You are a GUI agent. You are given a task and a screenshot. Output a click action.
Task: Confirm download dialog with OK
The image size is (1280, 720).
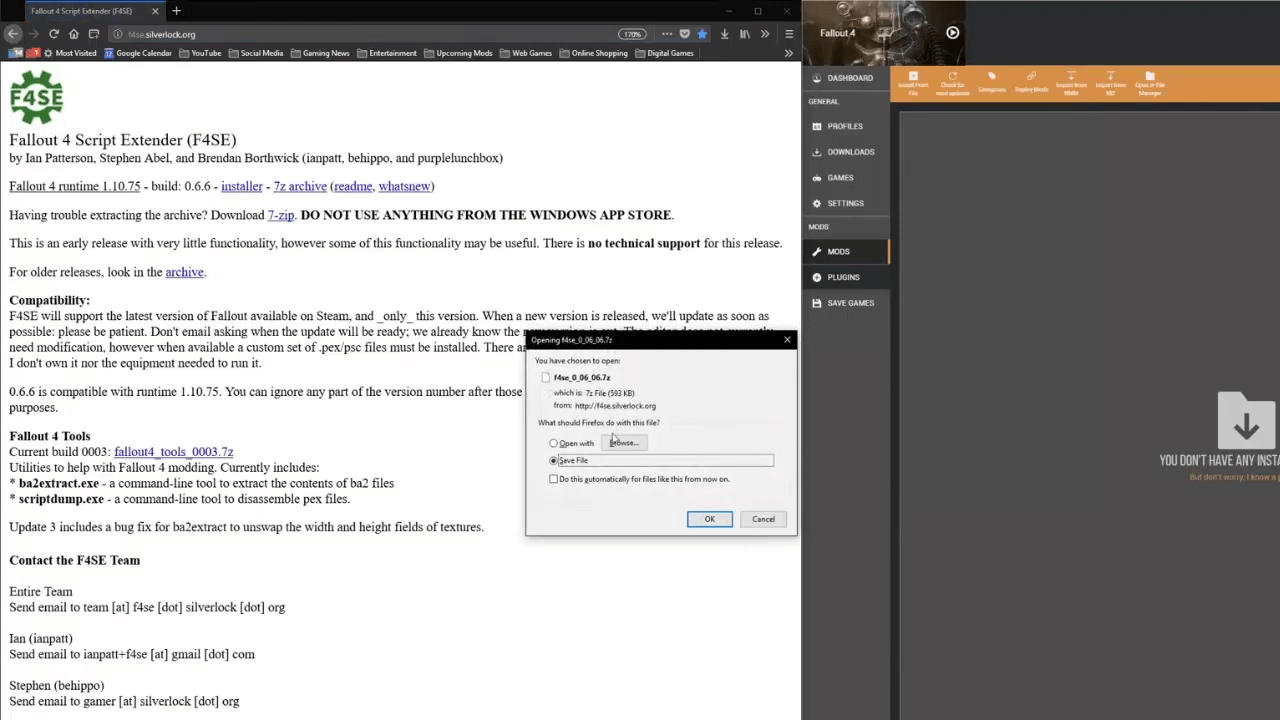710,519
